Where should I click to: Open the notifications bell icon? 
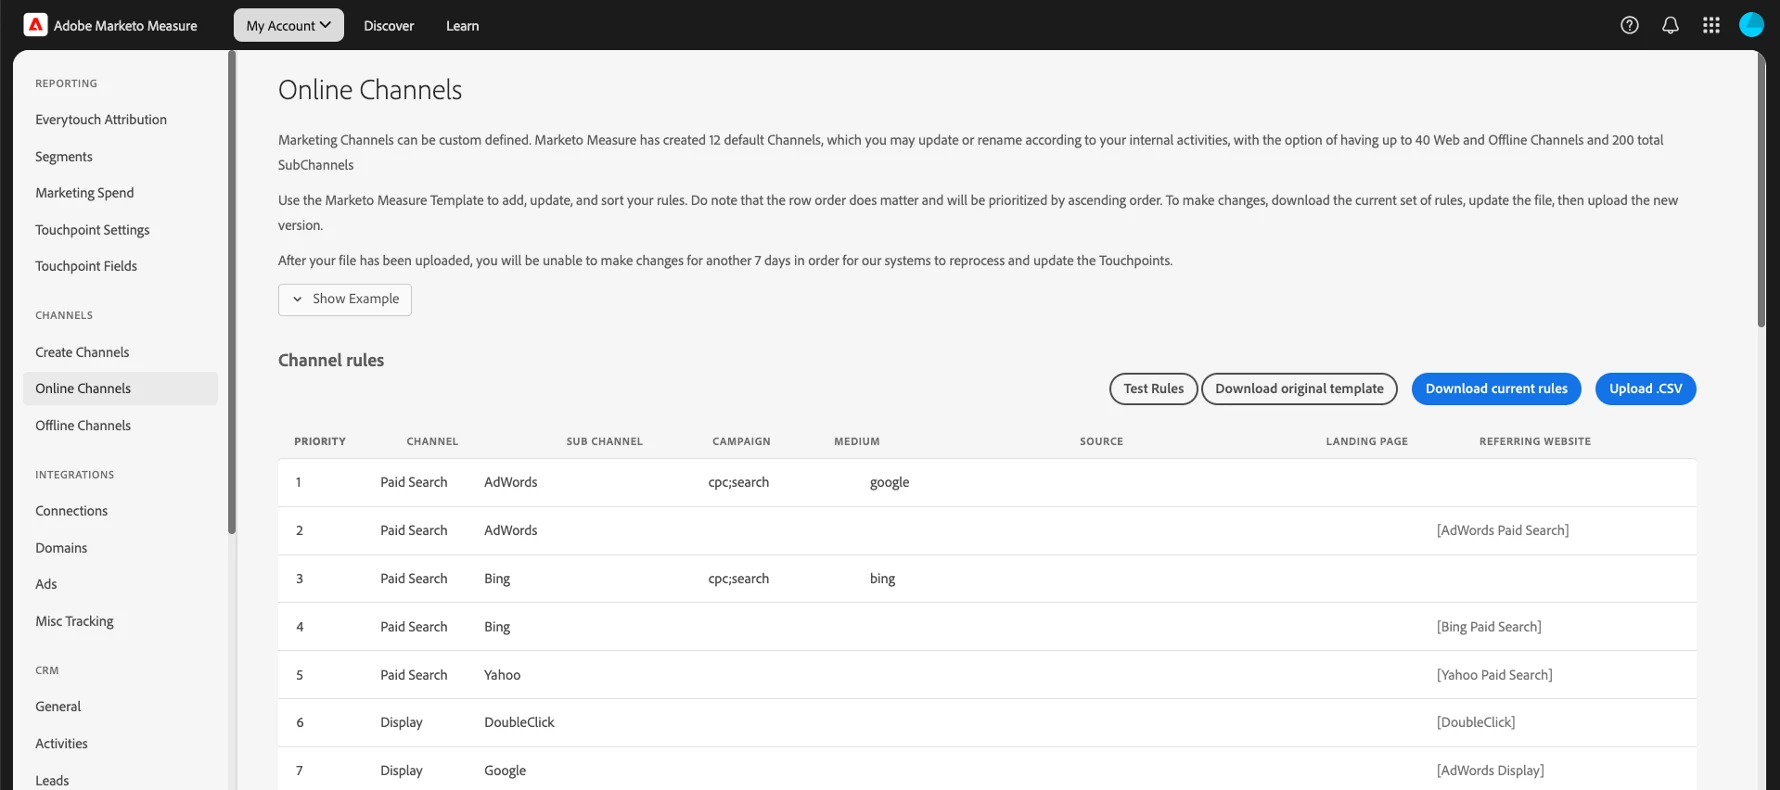tap(1670, 25)
